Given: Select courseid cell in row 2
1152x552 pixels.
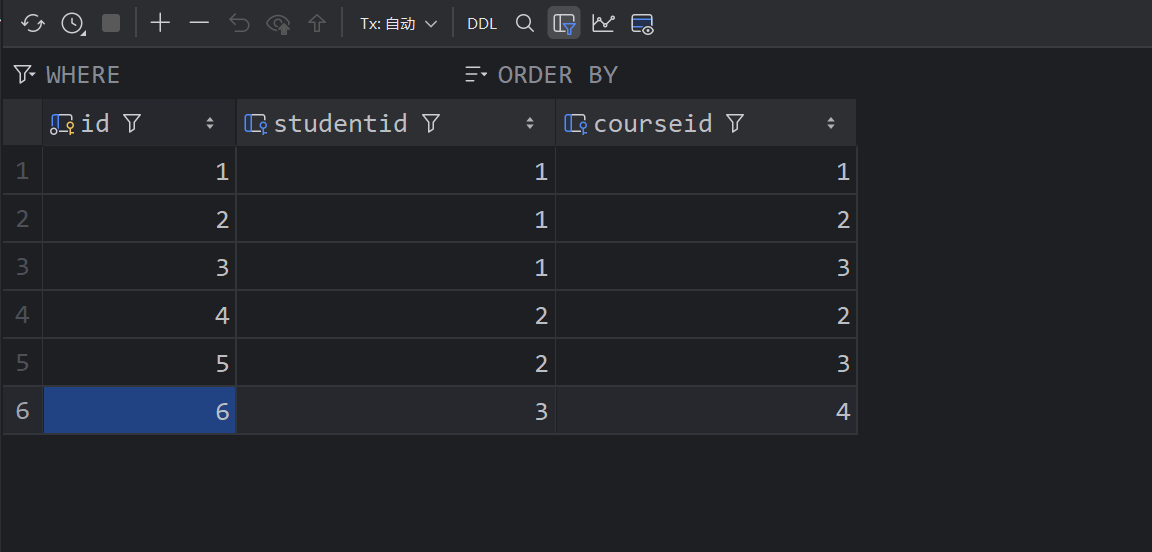Looking at the screenshot, I should coord(706,218).
